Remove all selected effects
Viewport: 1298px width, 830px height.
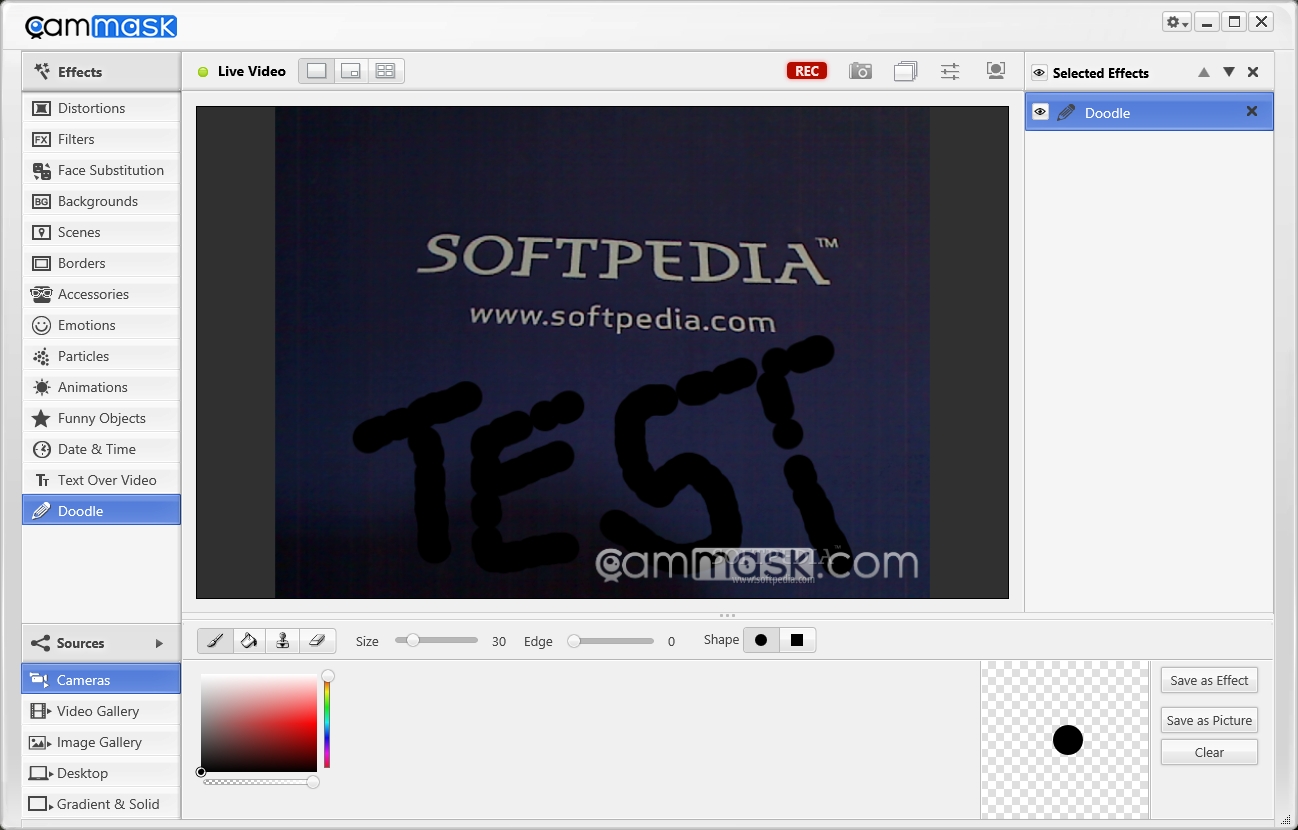pos(1253,72)
